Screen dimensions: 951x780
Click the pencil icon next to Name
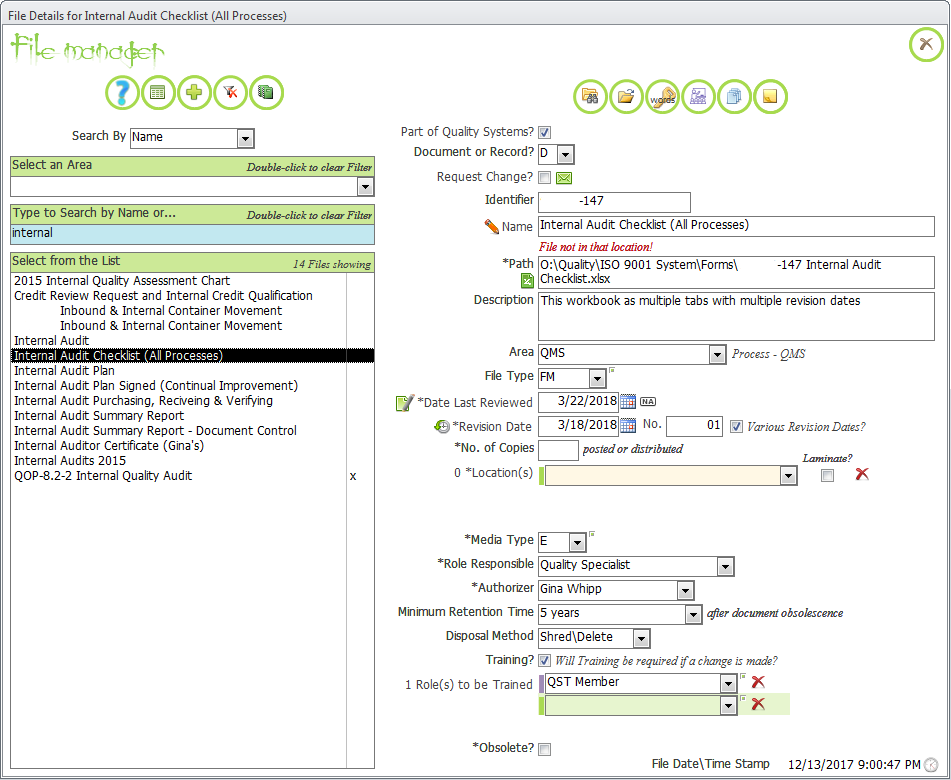(491, 227)
